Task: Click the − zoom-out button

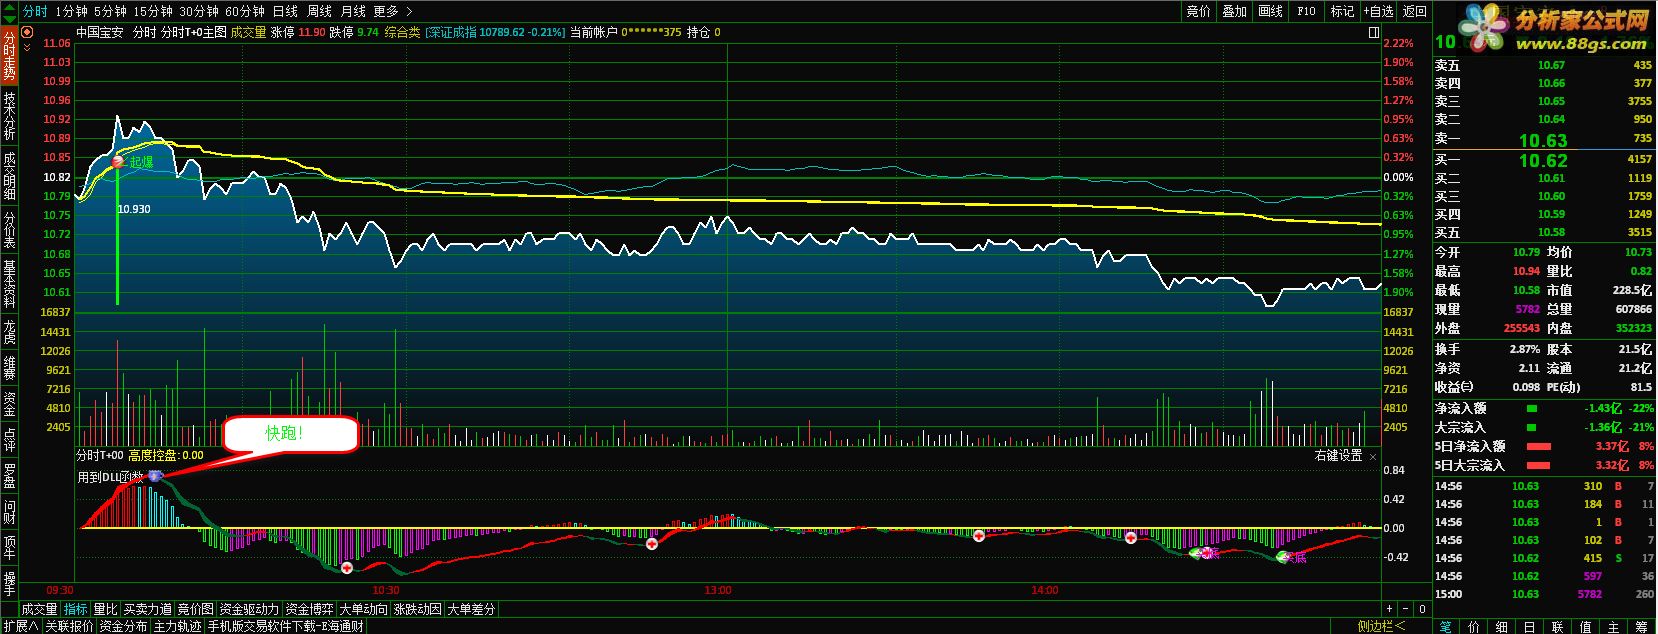Action: pyautogui.click(x=1406, y=609)
